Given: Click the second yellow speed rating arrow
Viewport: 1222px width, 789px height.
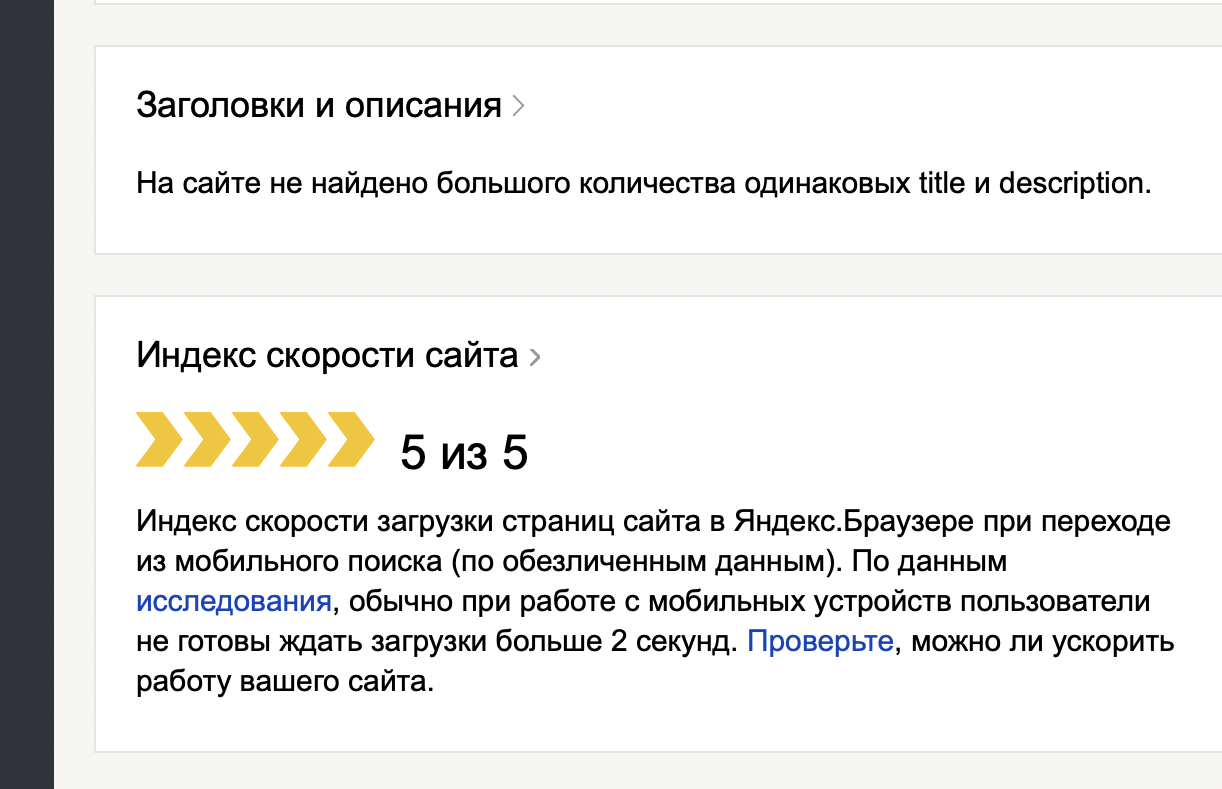Looking at the screenshot, I should [x=207, y=439].
